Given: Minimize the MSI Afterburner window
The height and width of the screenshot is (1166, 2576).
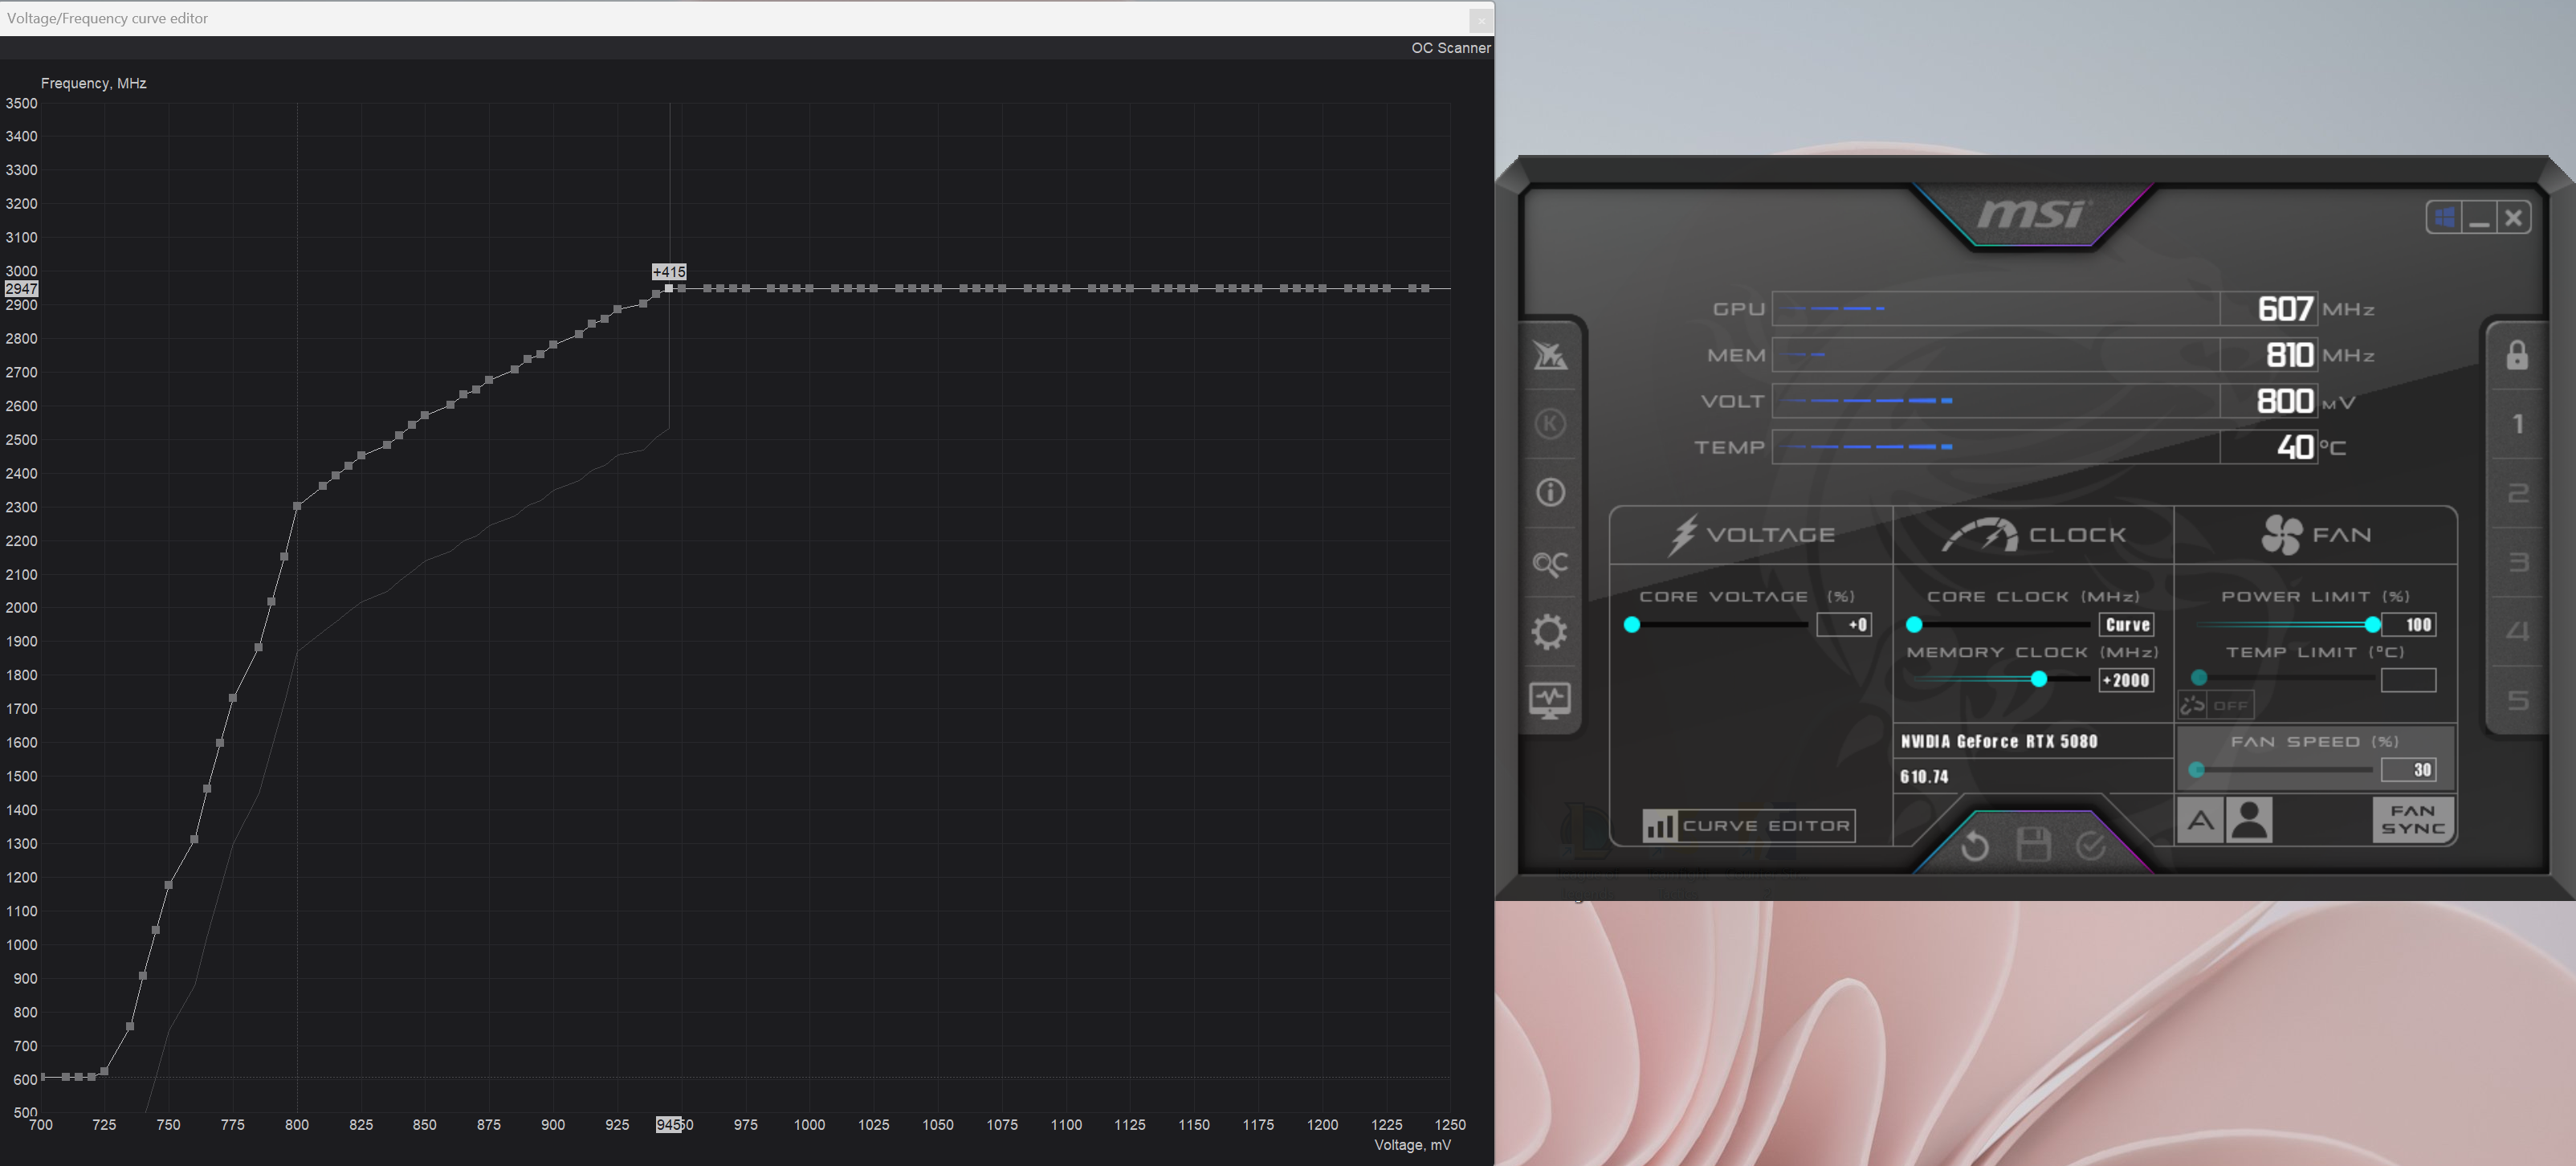Looking at the screenshot, I should [x=2479, y=217].
